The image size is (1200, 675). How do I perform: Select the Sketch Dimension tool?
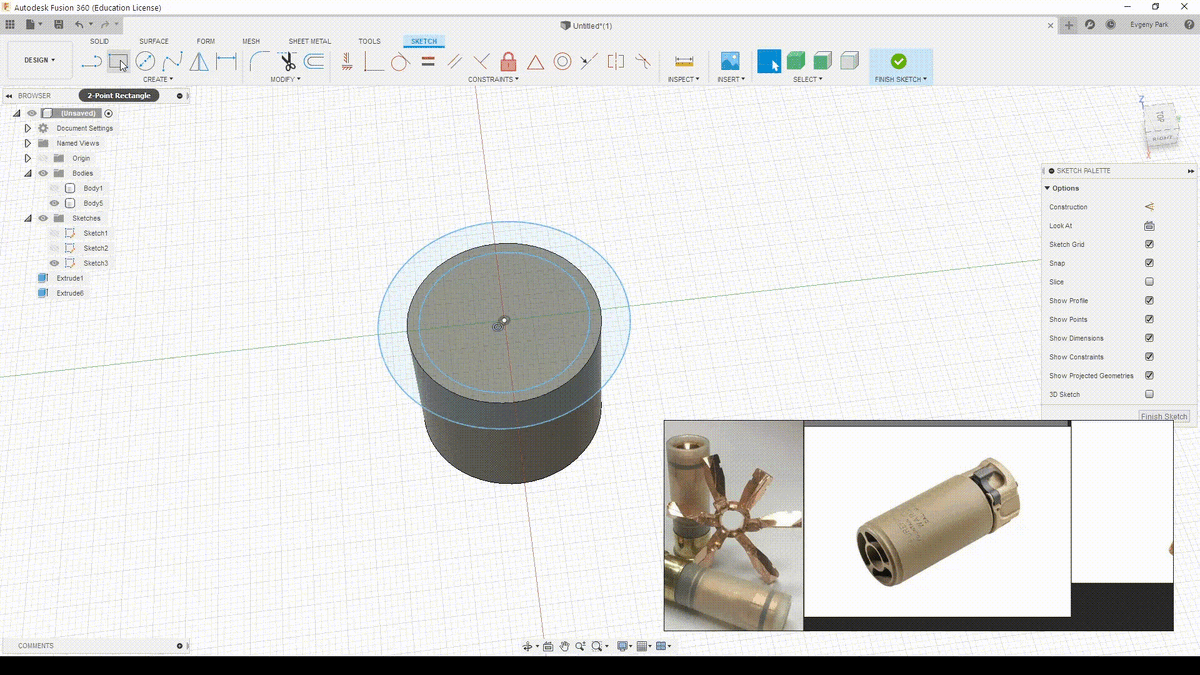tap(227, 62)
